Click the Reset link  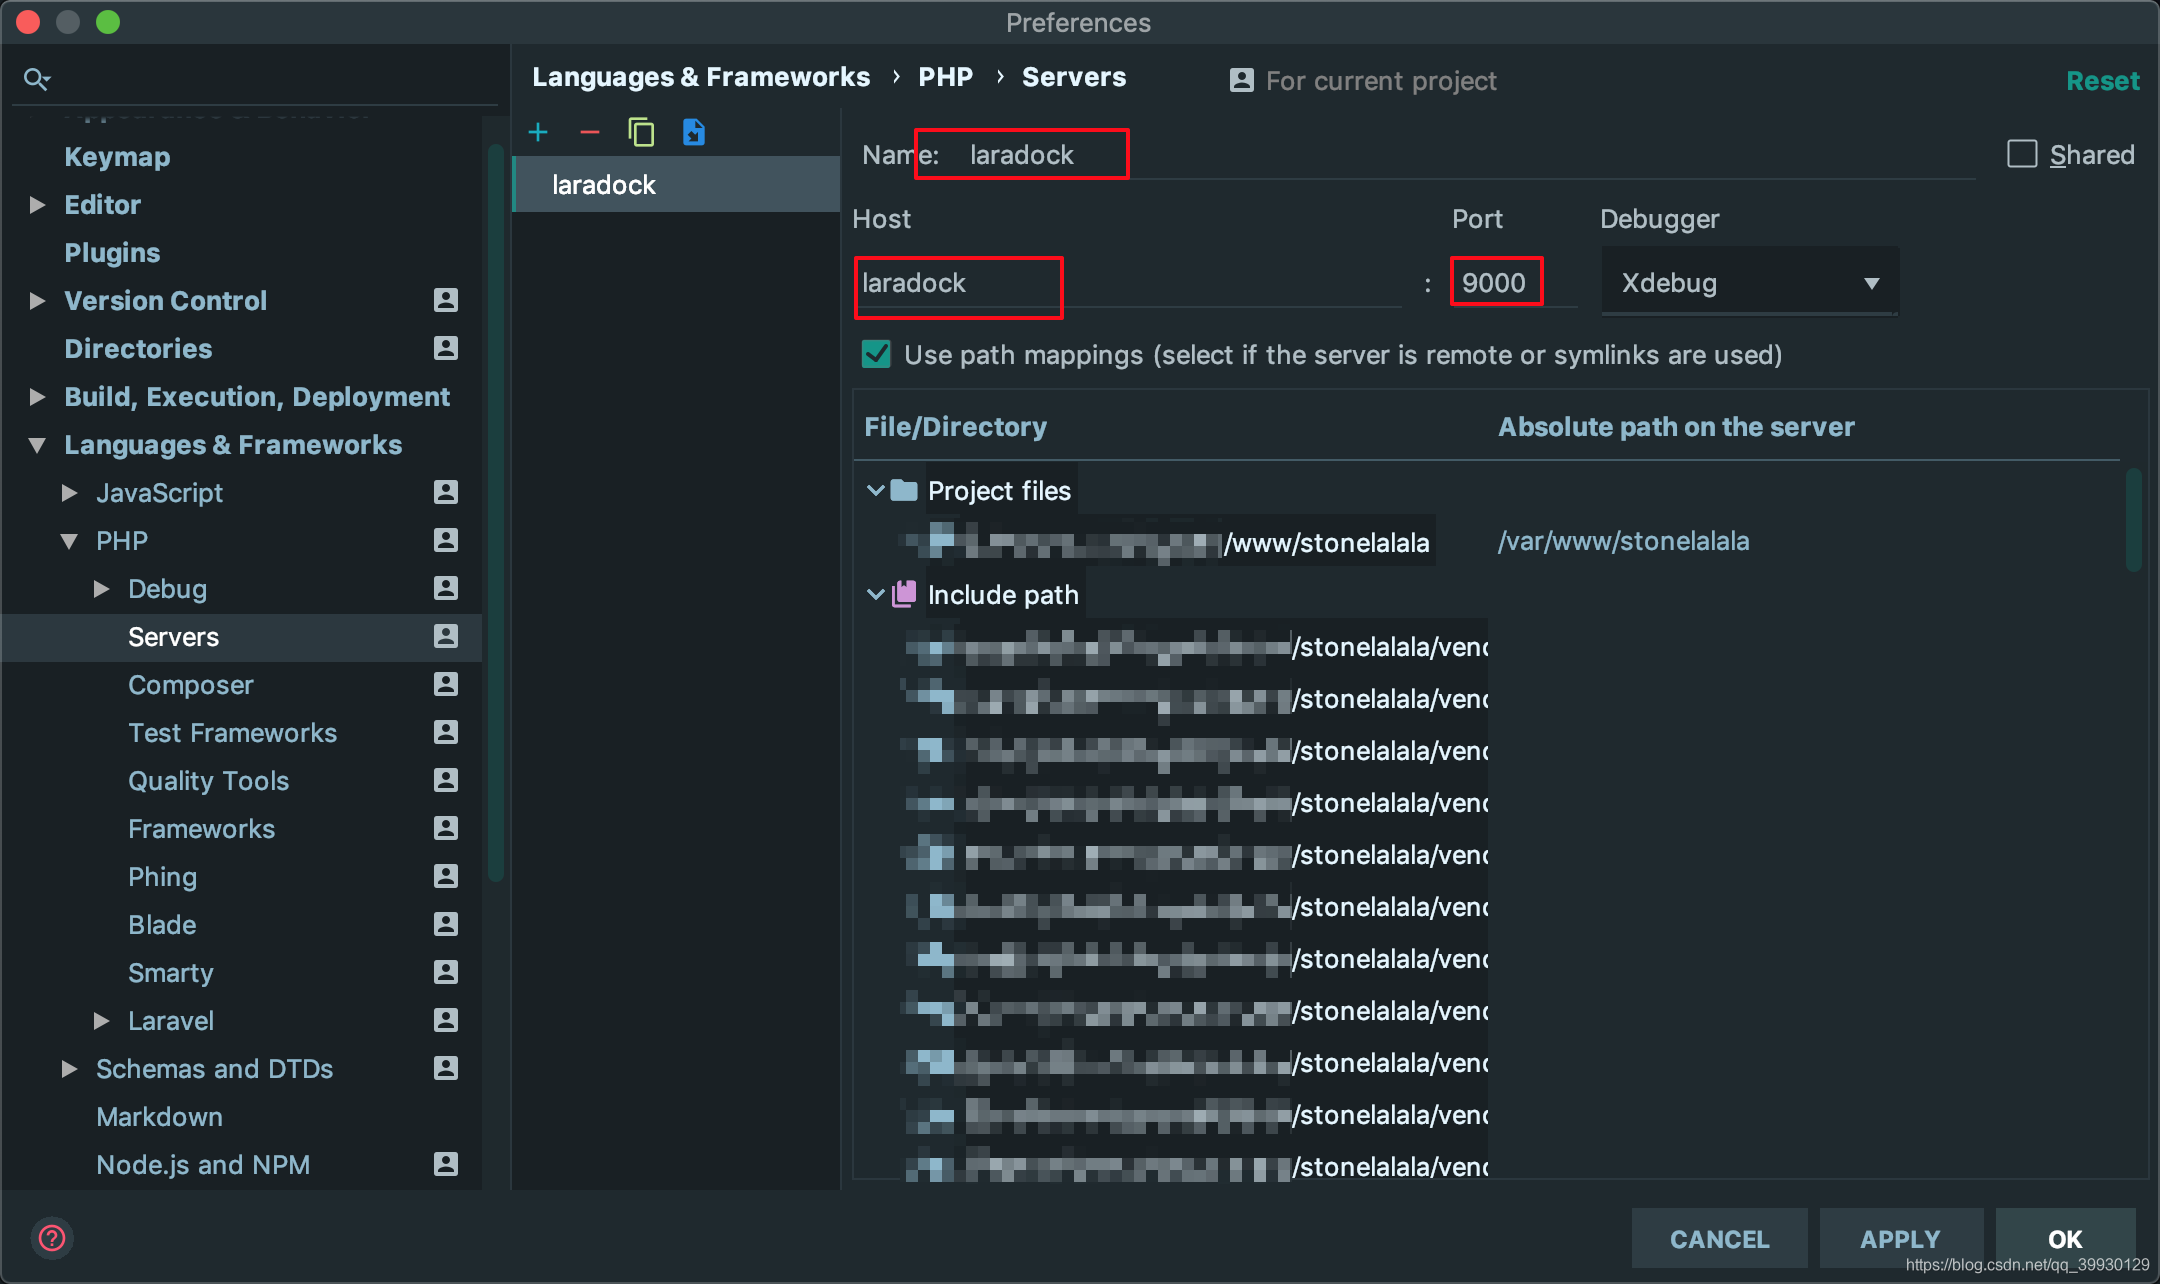(2102, 81)
